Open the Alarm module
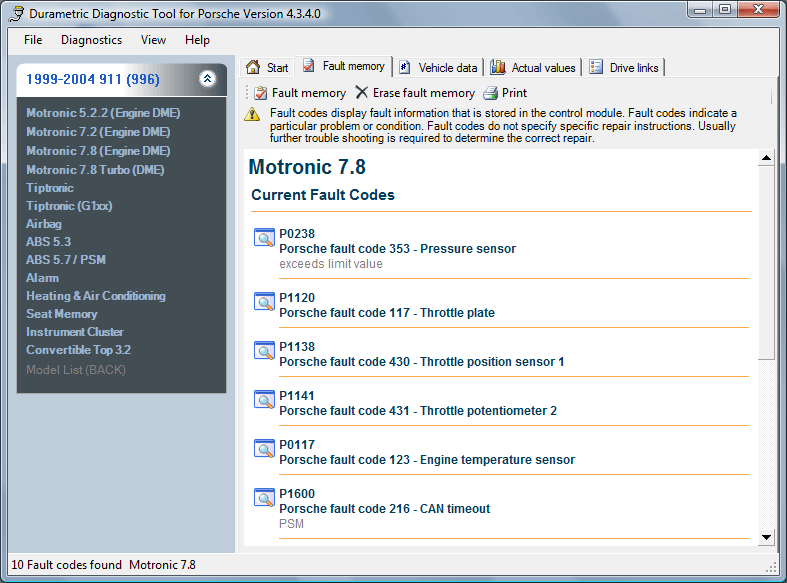Viewport: 787px width, 583px height. point(42,278)
